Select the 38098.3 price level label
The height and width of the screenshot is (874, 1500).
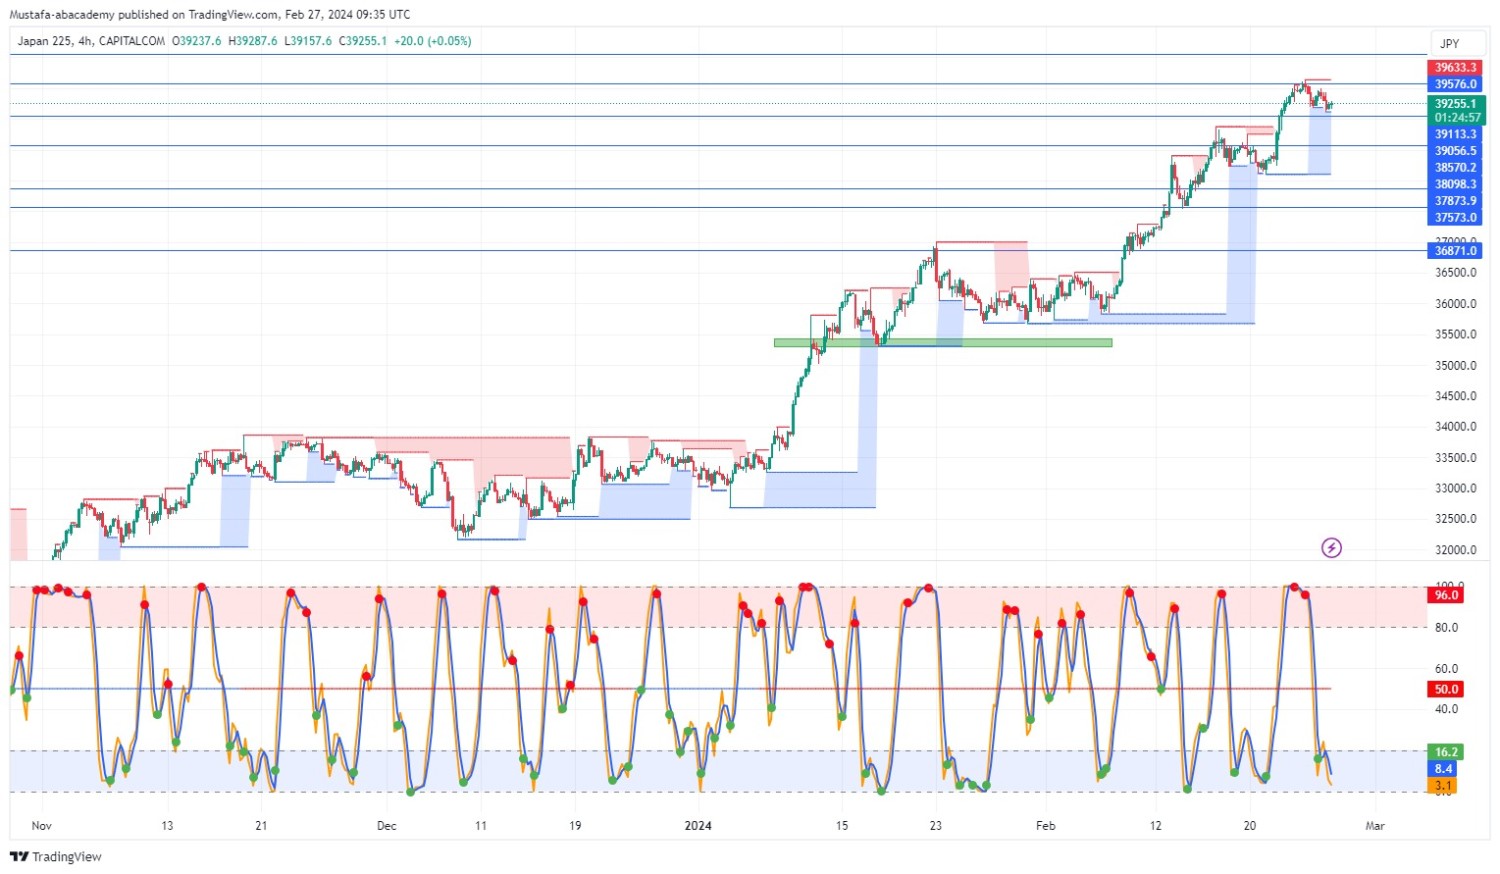pos(1455,184)
